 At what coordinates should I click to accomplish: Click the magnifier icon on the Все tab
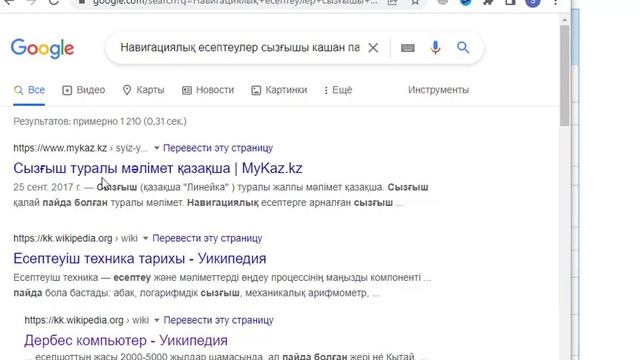(18, 90)
